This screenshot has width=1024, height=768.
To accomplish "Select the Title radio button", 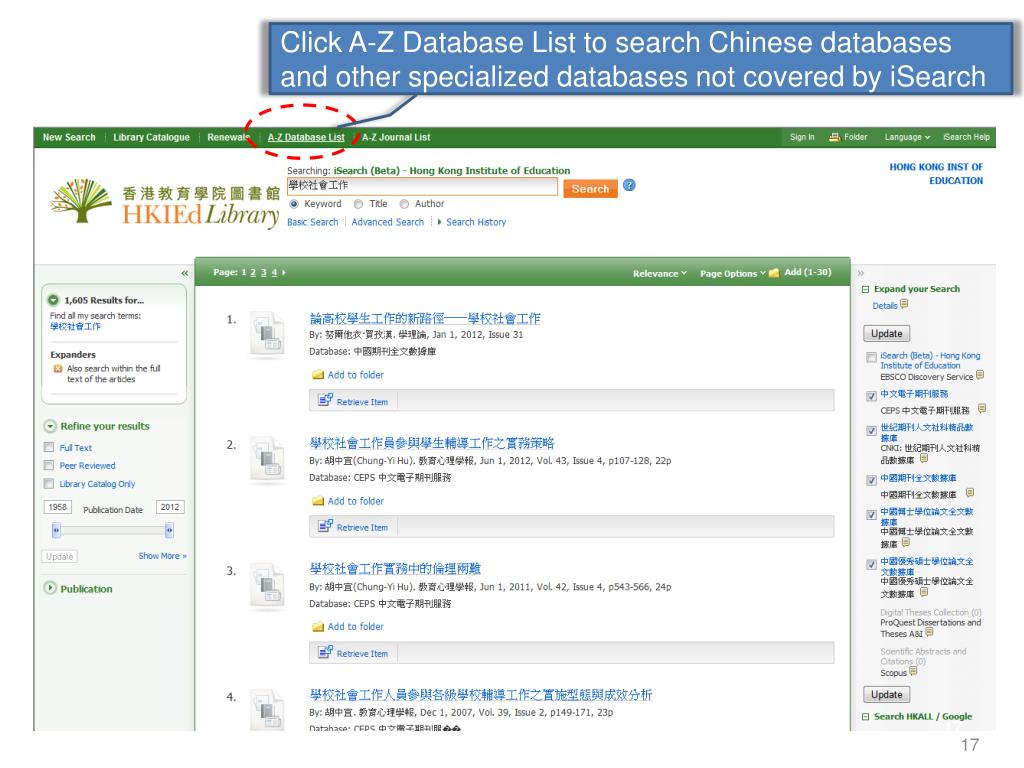I will (x=359, y=204).
